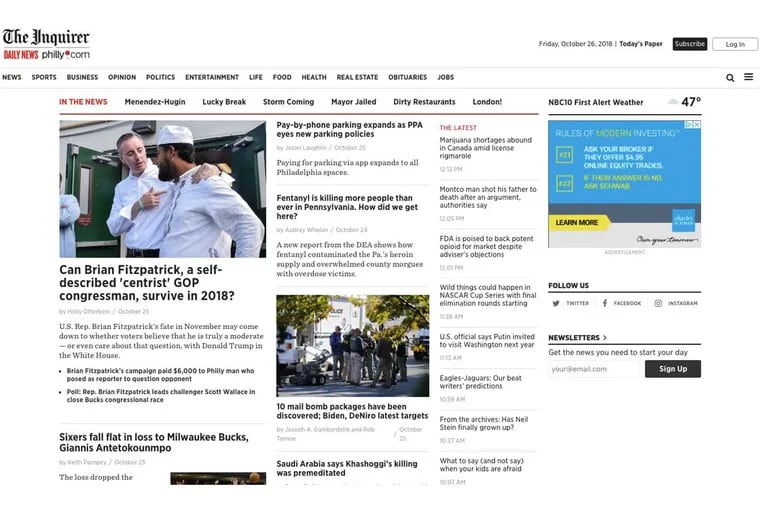Click the Subscribe button
The height and width of the screenshot is (507, 760).
[x=689, y=44]
